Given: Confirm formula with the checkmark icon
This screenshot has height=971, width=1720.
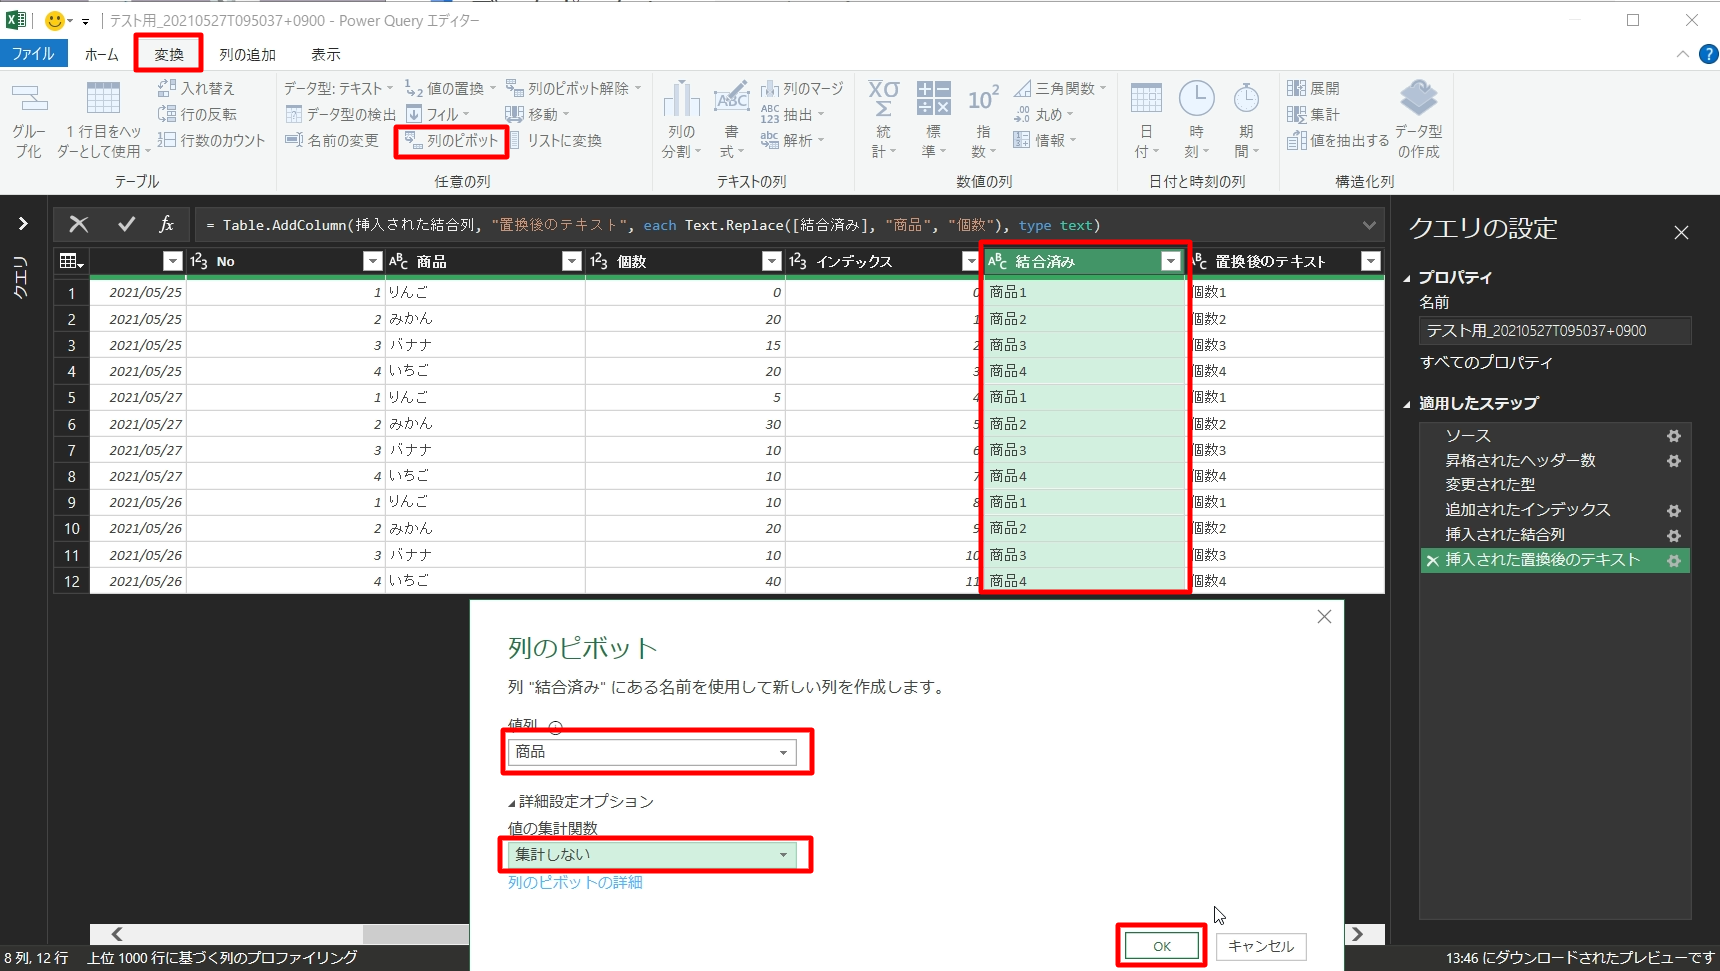Looking at the screenshot, I should point(126,225).
